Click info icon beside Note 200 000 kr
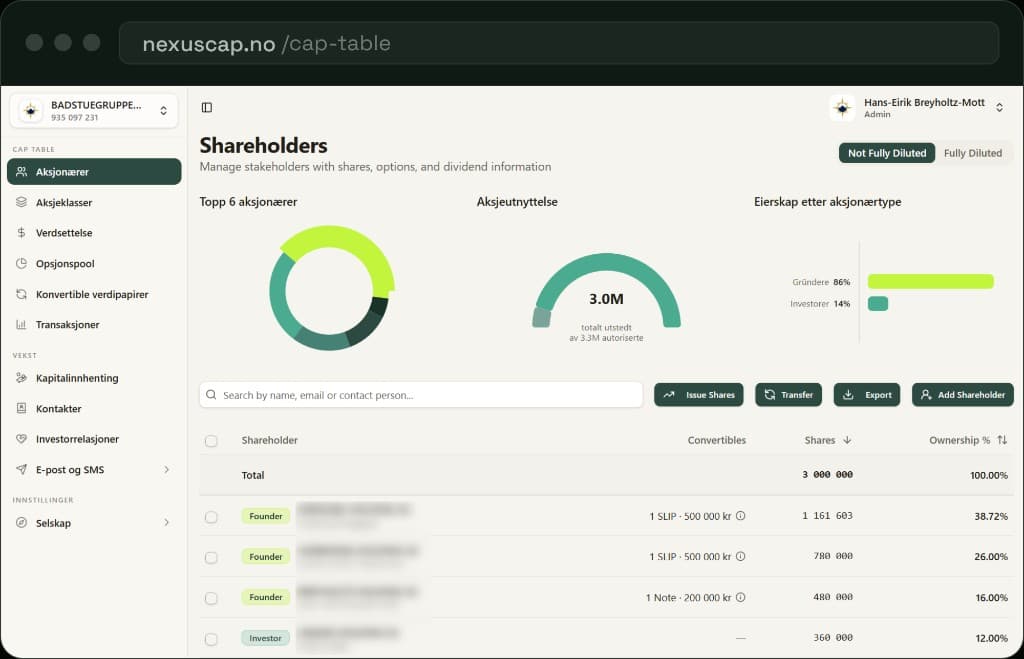 point(741,597)
